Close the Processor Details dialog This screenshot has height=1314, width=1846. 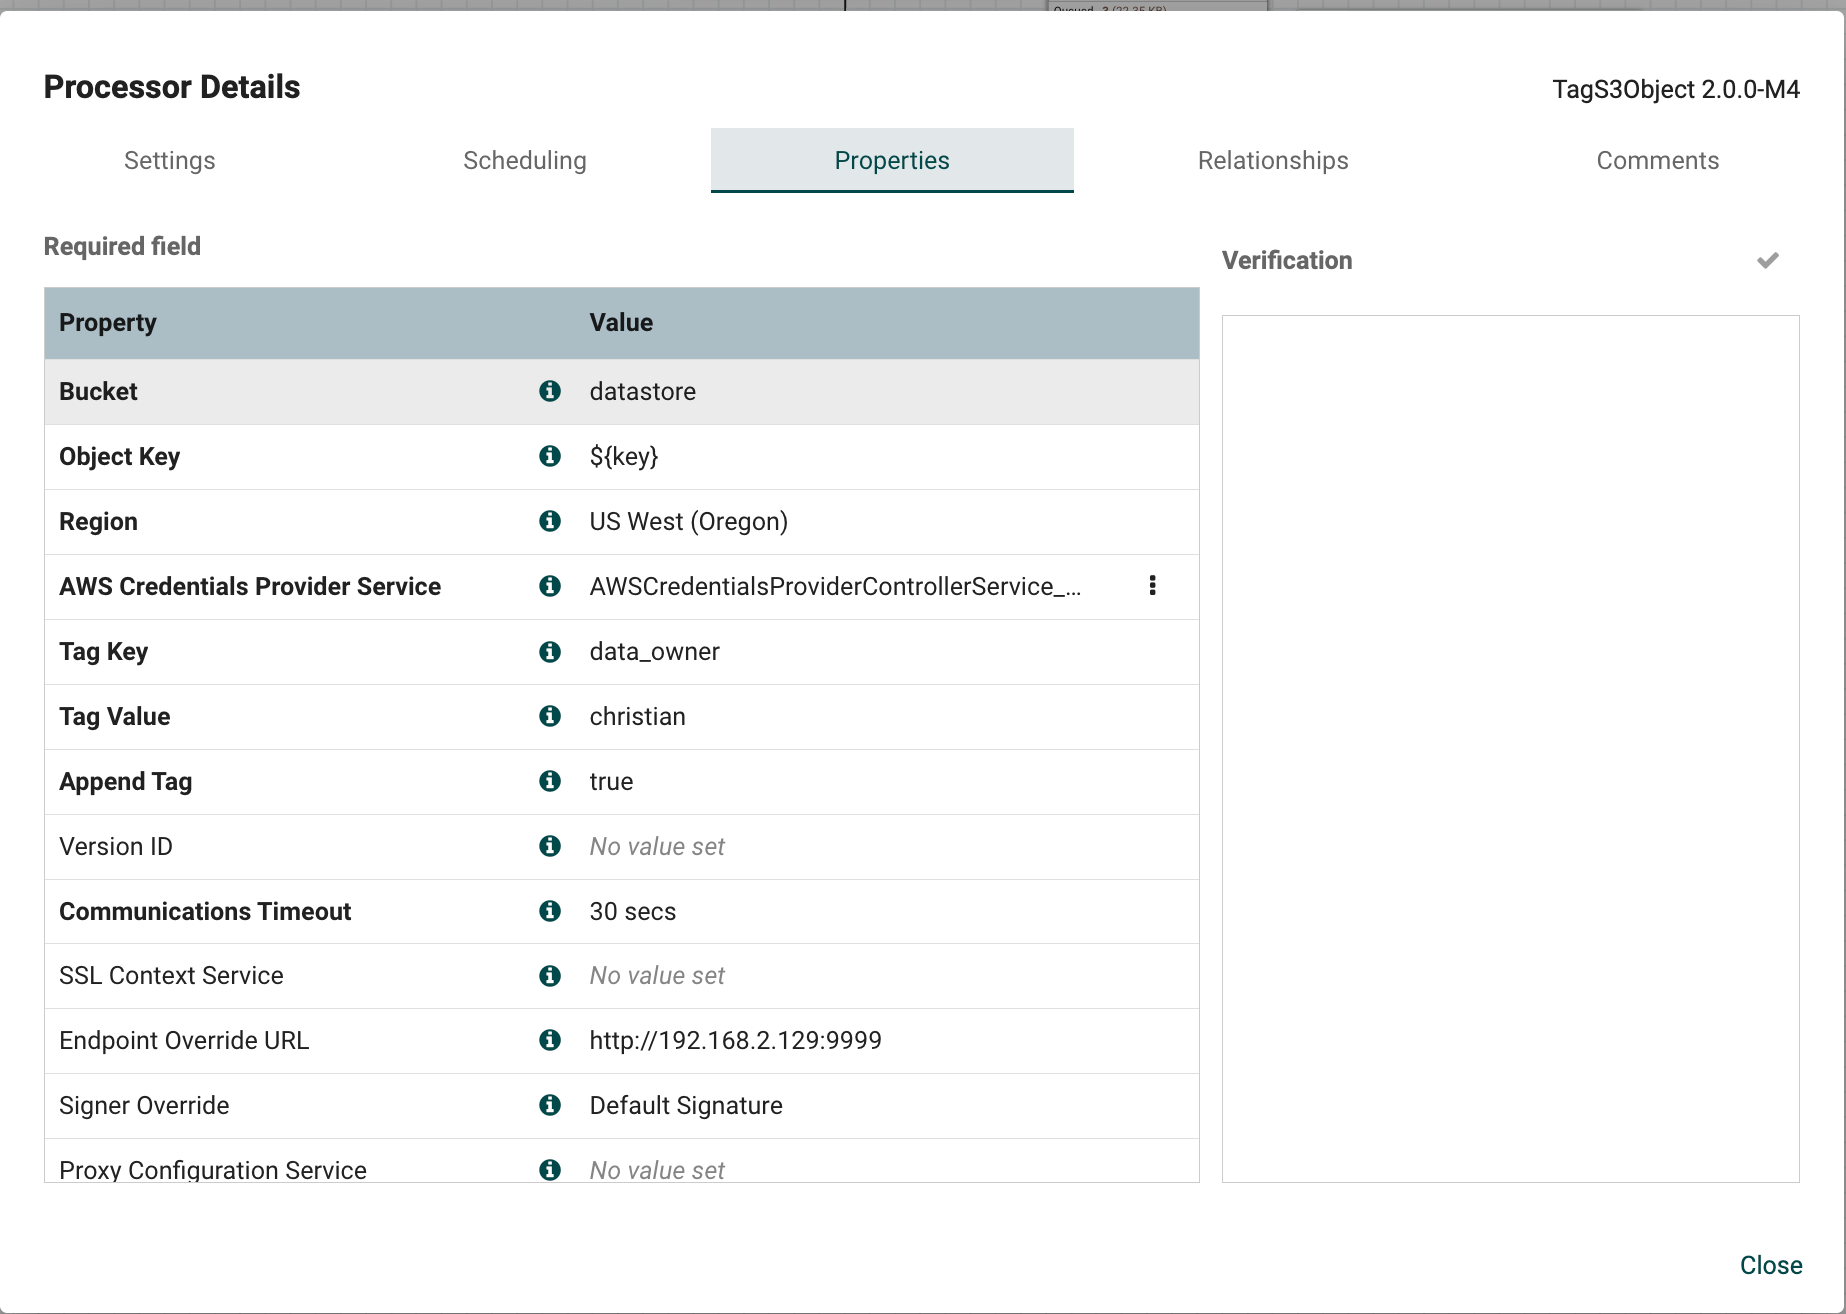coord(1771,1265)
